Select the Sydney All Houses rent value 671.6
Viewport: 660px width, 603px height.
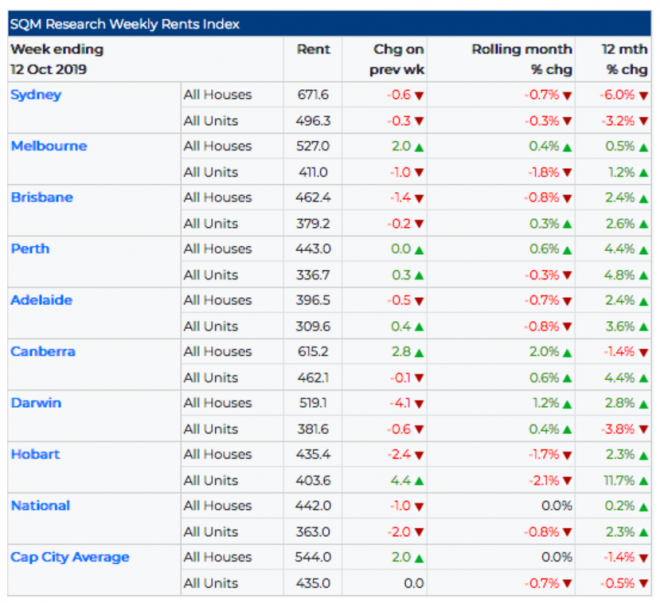point(313,95)
